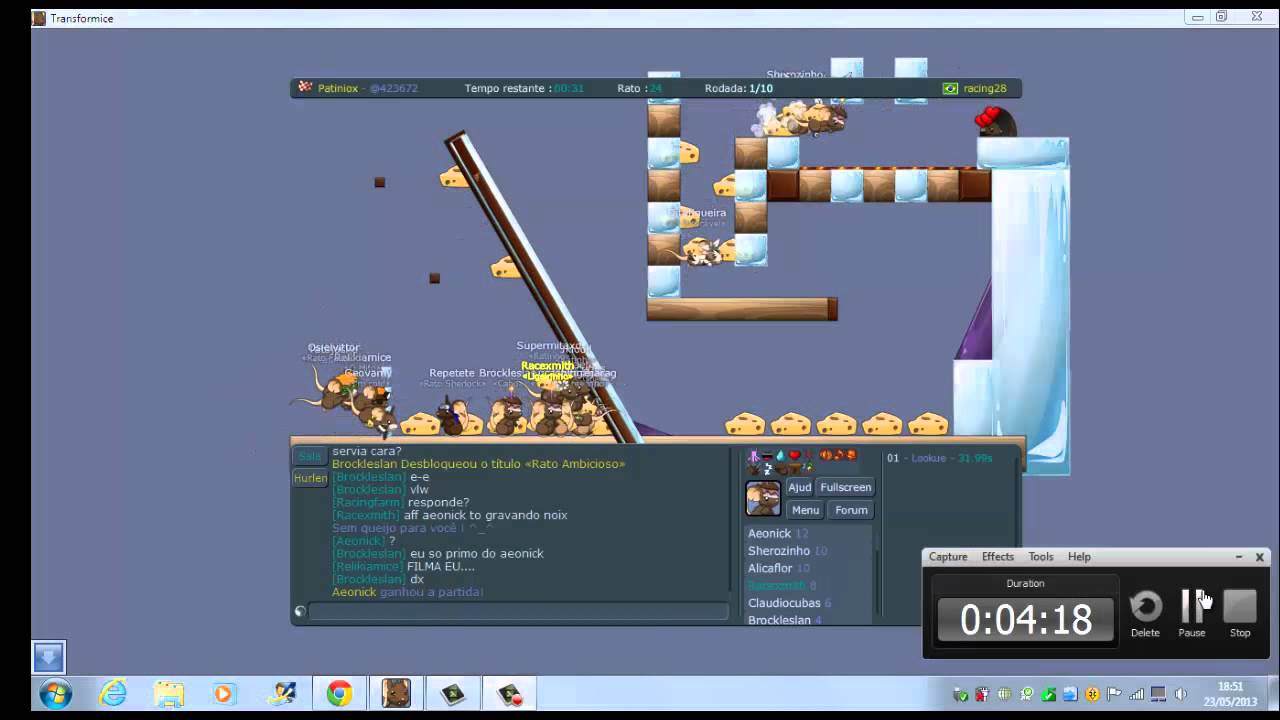The width and height of the screenshot is (1280, 720).
Task: Click the chat message input field
Action: tap(519, 611)
